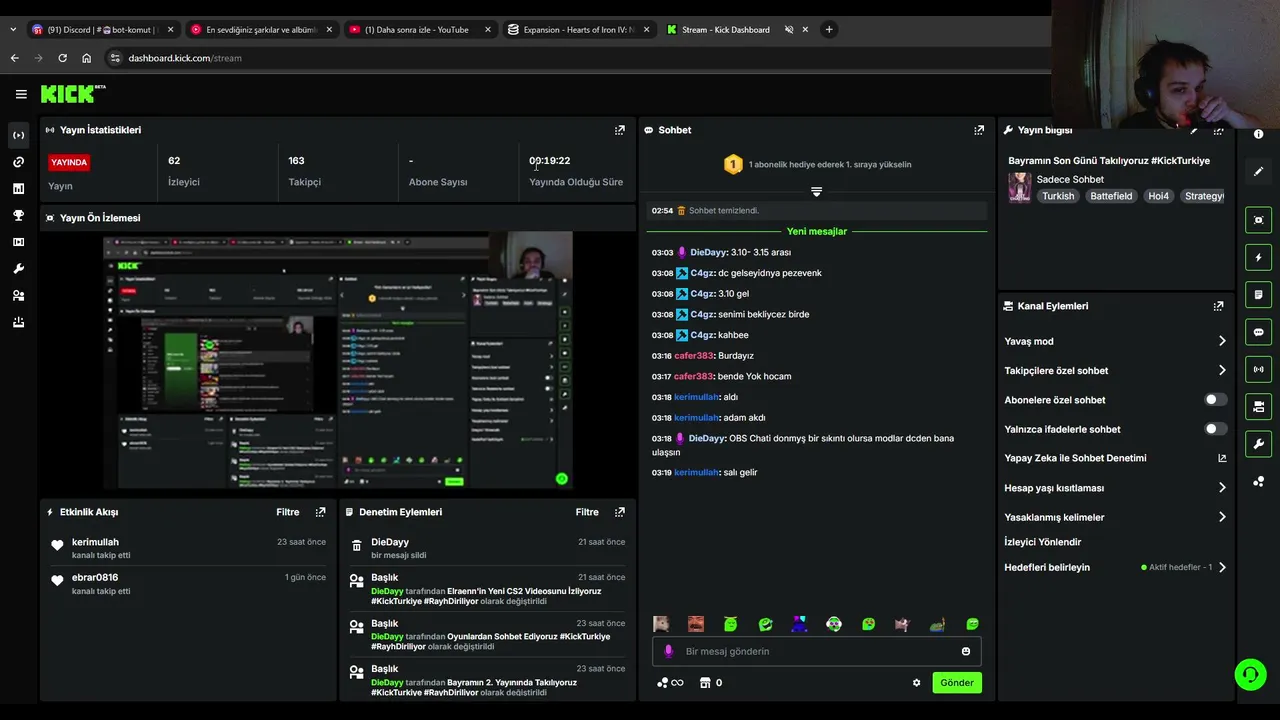This screenshot has height=720, width=1280.
Task: Click the pencil edit icon in right sidebar
Action: [x=1258, y=171]
